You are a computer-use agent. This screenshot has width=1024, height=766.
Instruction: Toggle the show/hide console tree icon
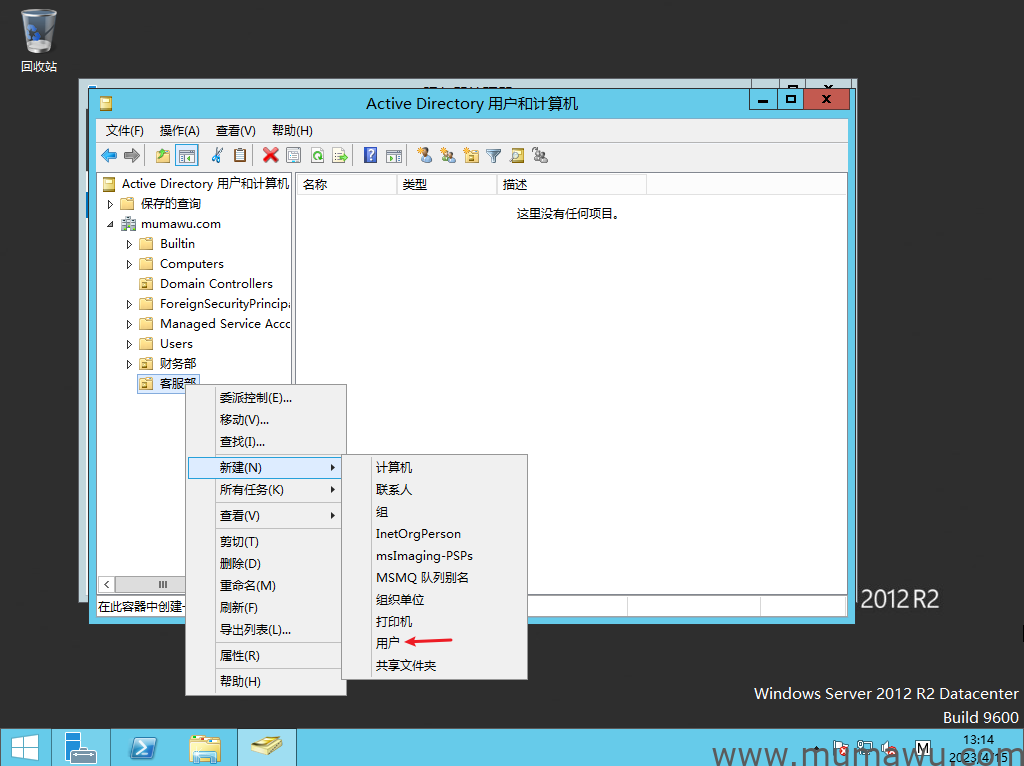pyautogui.click(x=187, y=155)
